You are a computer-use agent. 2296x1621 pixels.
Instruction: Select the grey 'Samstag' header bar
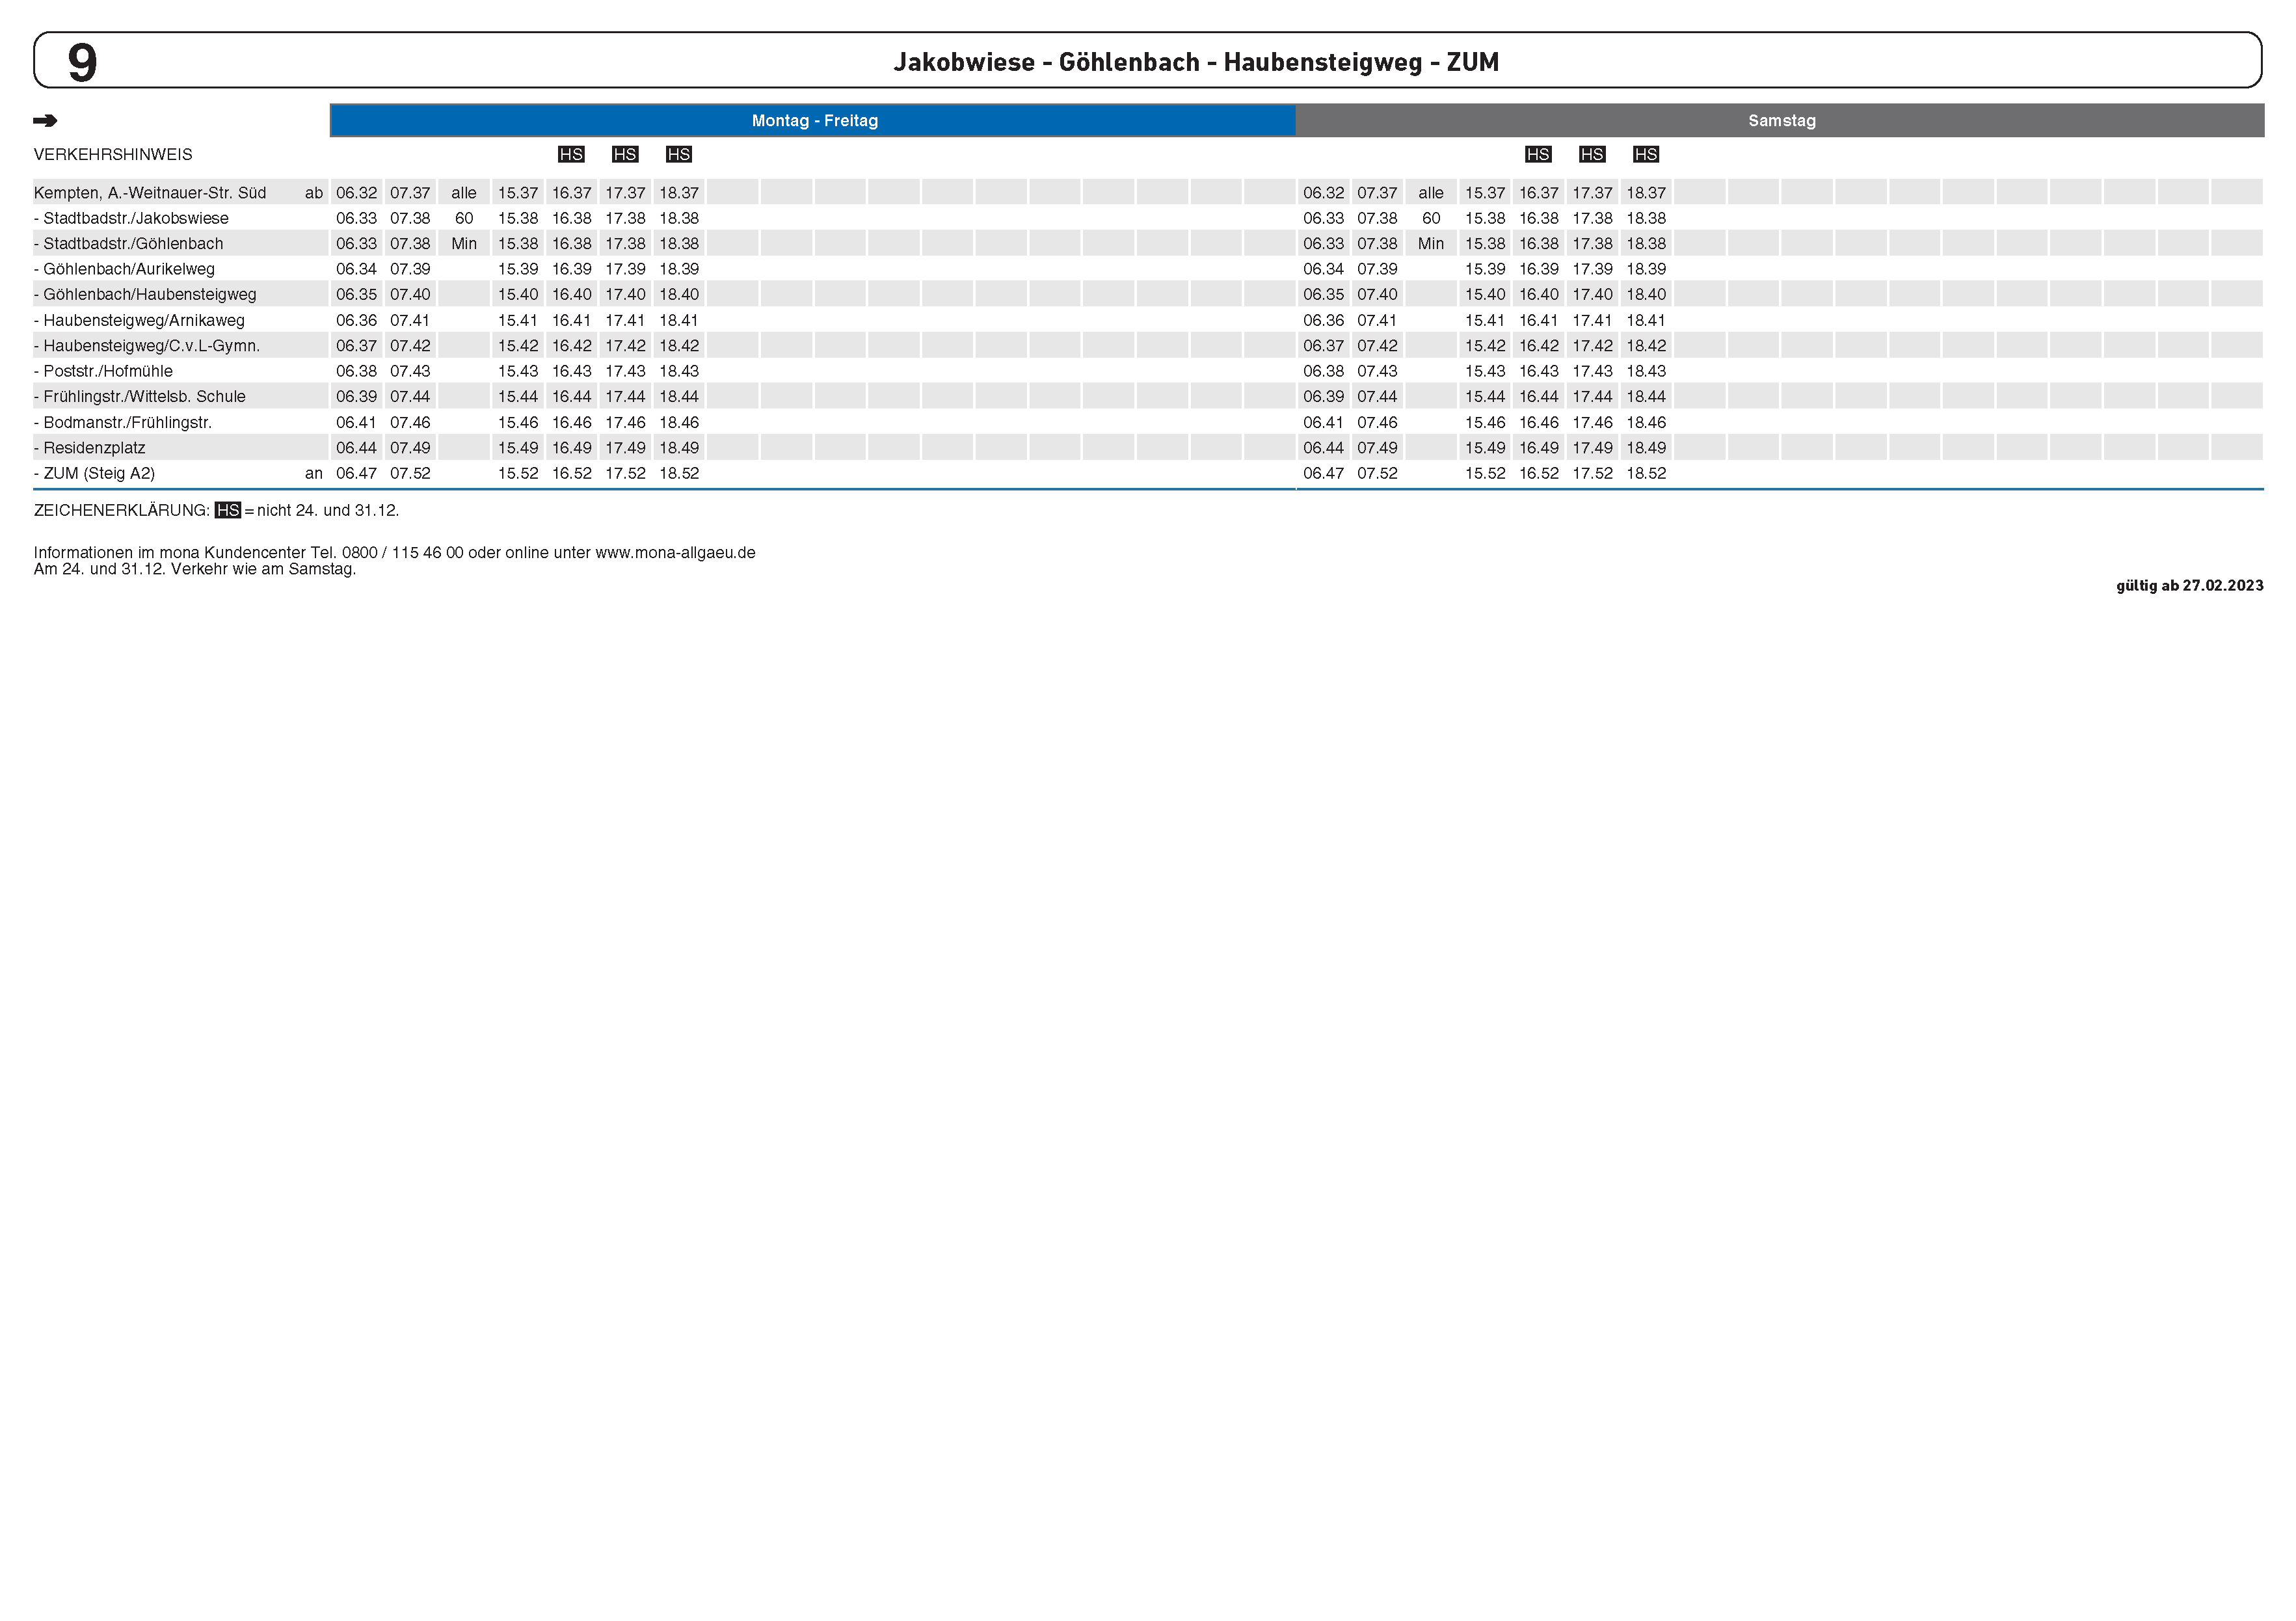(x=1780, y=120)
